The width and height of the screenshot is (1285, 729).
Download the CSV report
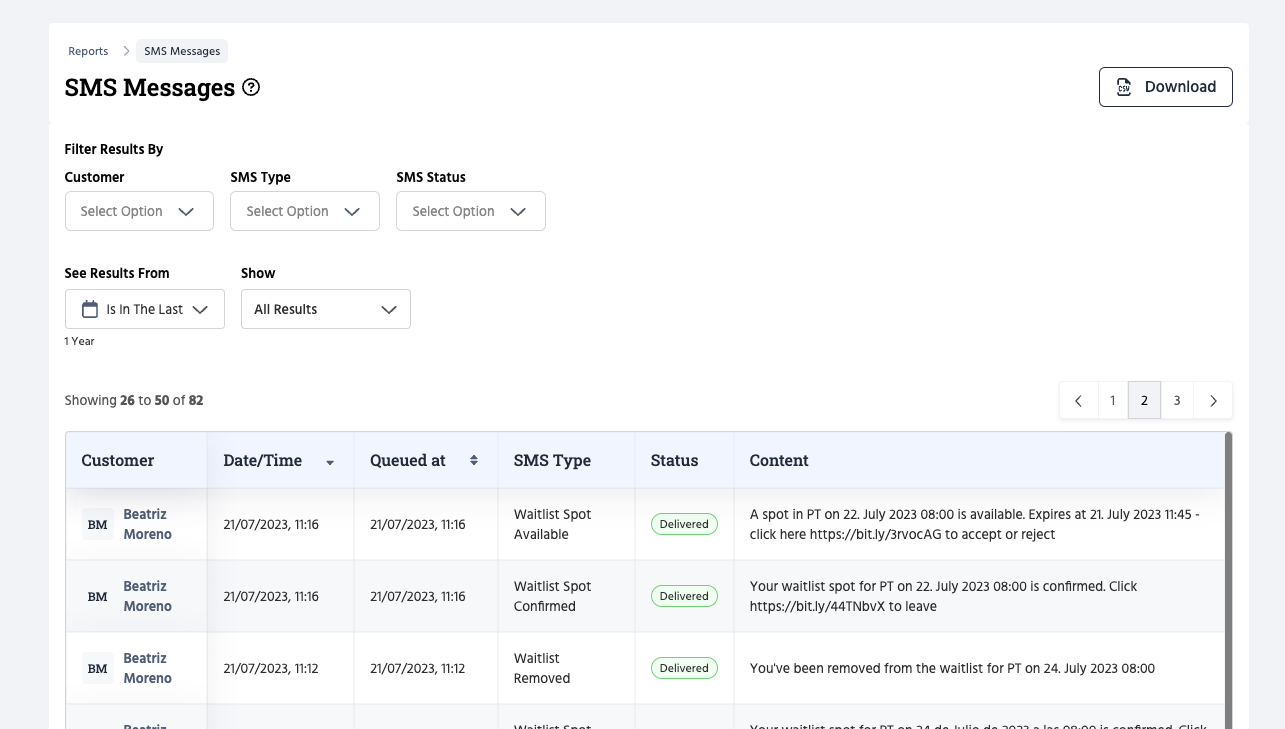(1165, 87)
